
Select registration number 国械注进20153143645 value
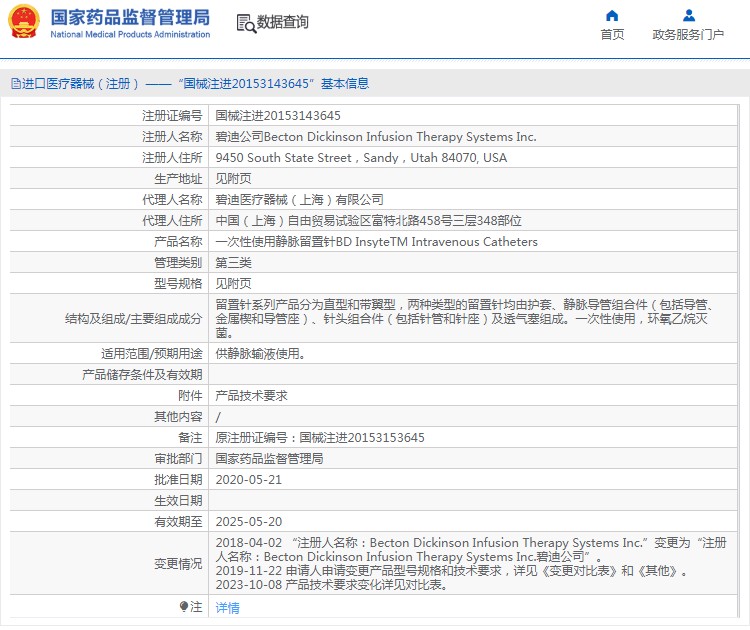click(278, 115)
